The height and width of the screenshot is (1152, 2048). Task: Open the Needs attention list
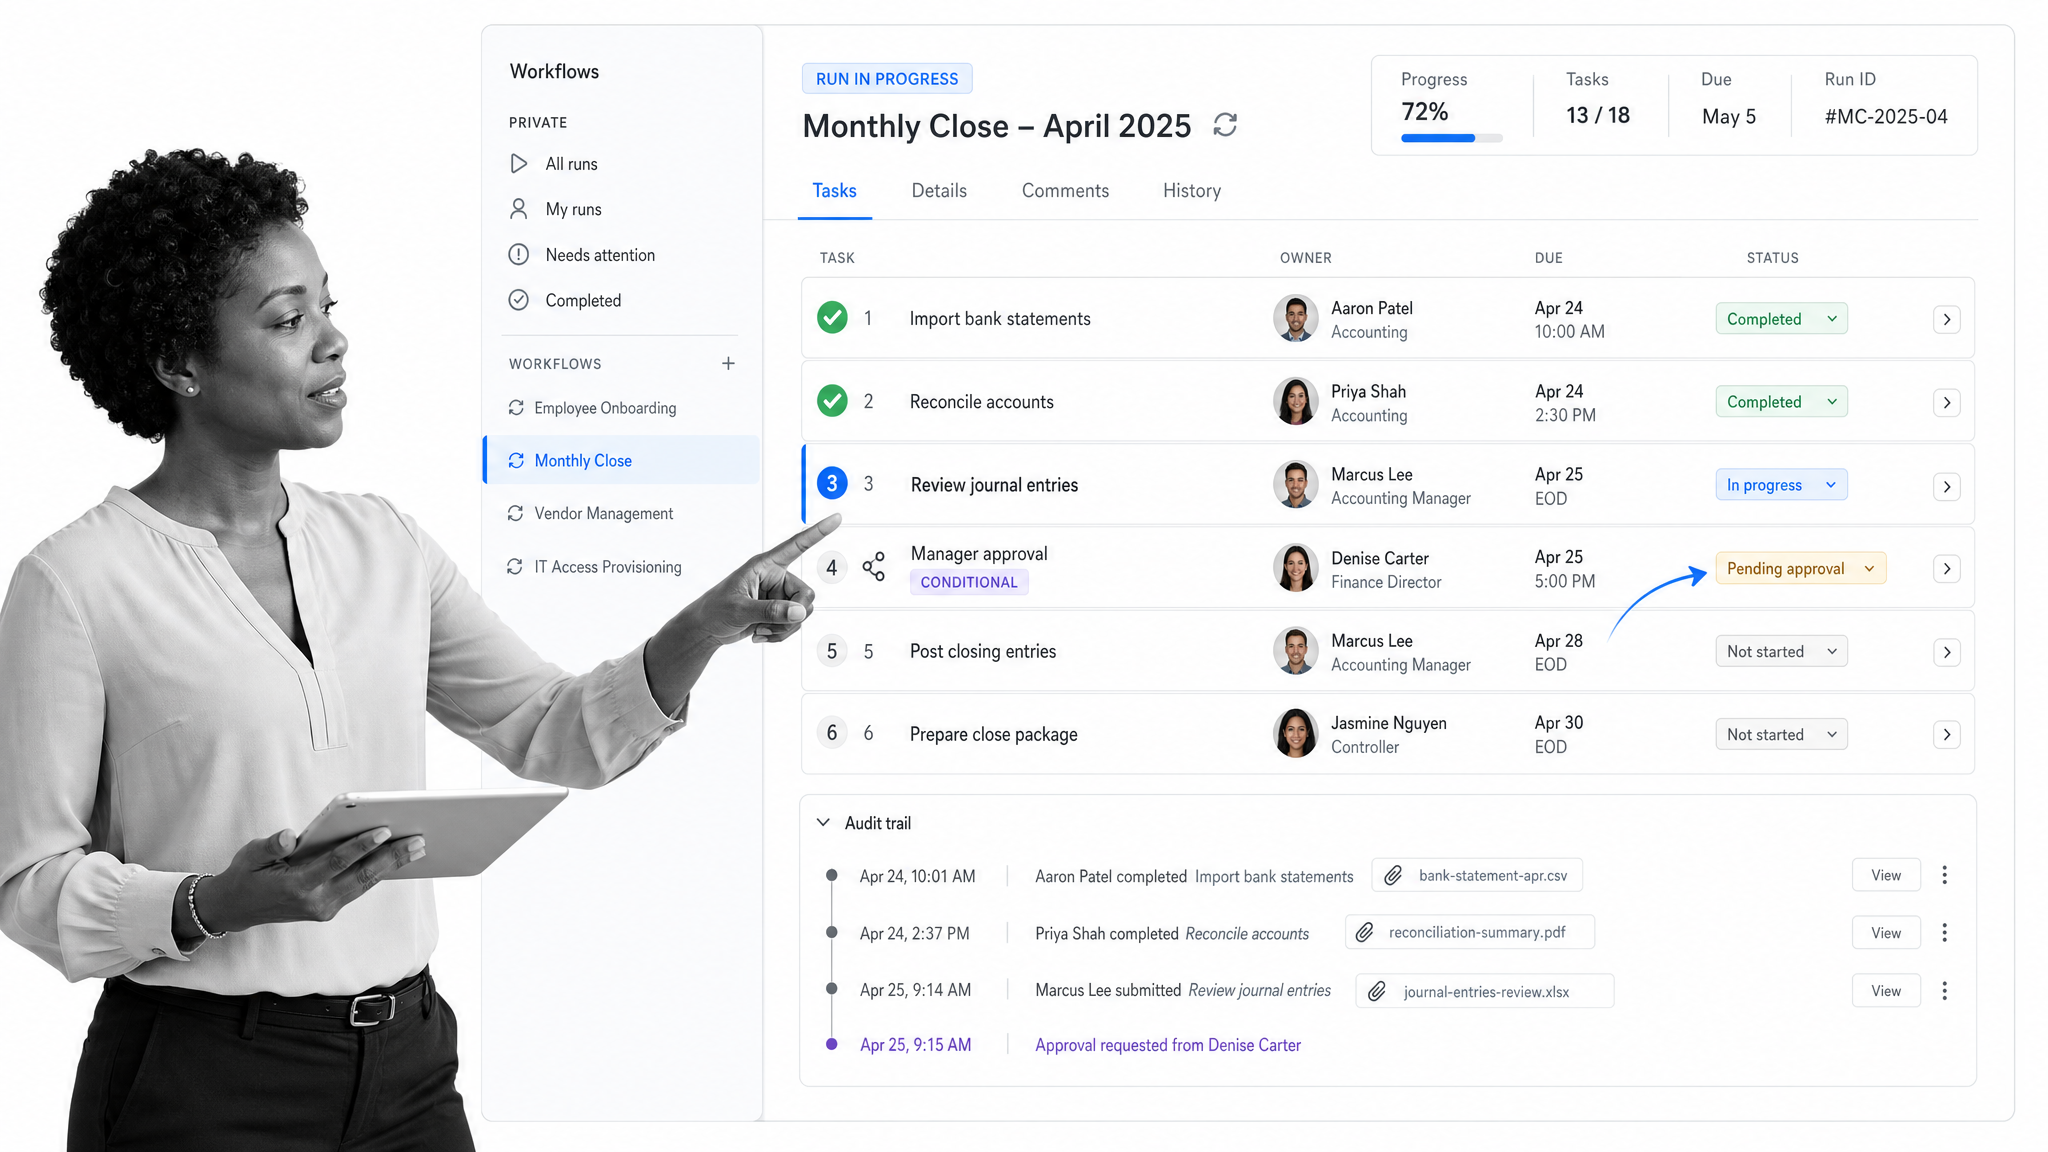(x=600, y=255)
